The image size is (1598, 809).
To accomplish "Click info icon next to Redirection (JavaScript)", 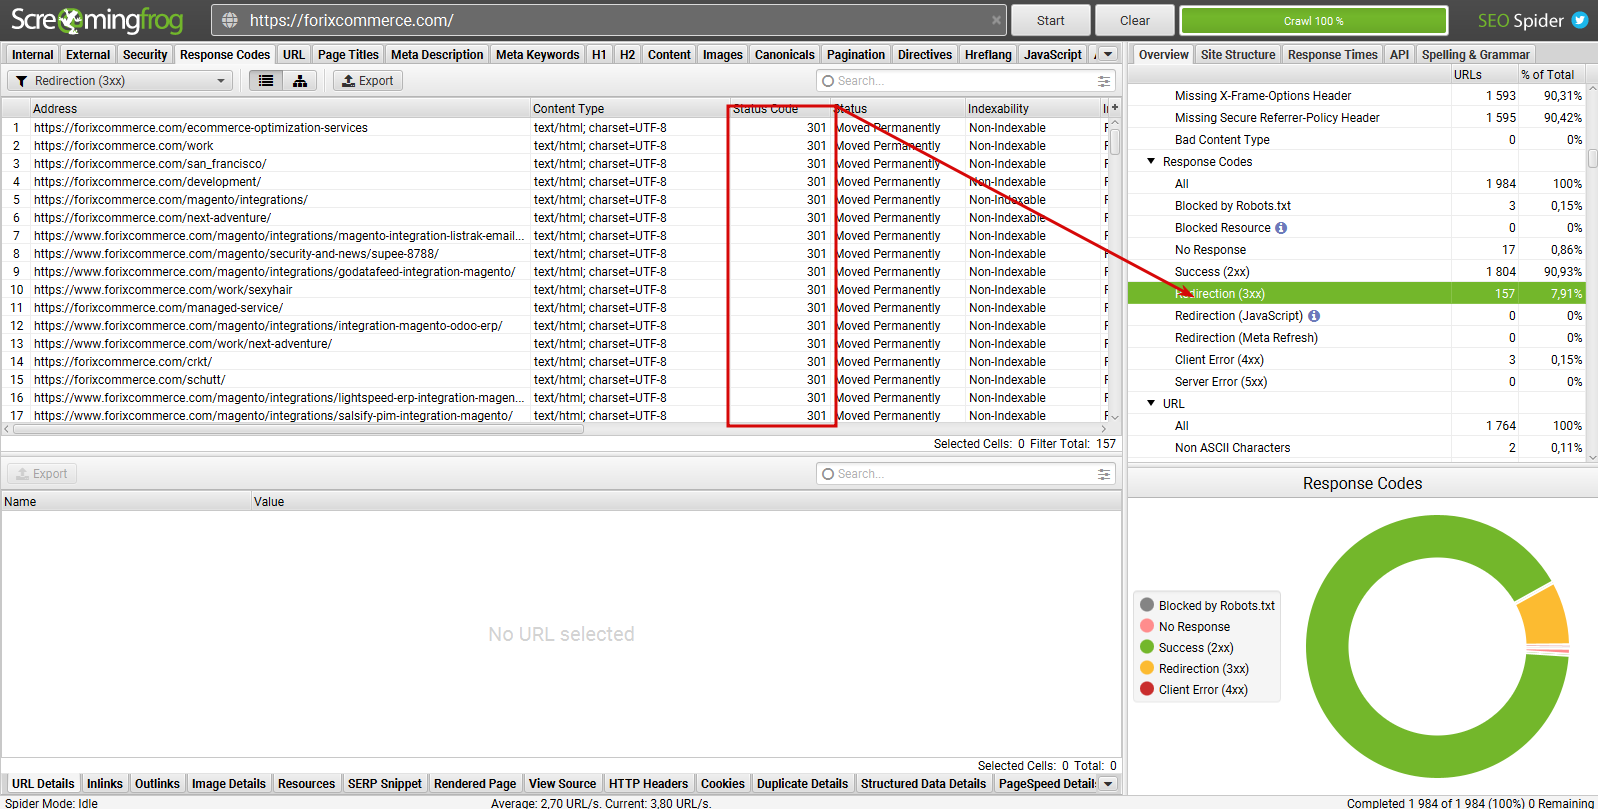I will click(x=1314, y=316).
